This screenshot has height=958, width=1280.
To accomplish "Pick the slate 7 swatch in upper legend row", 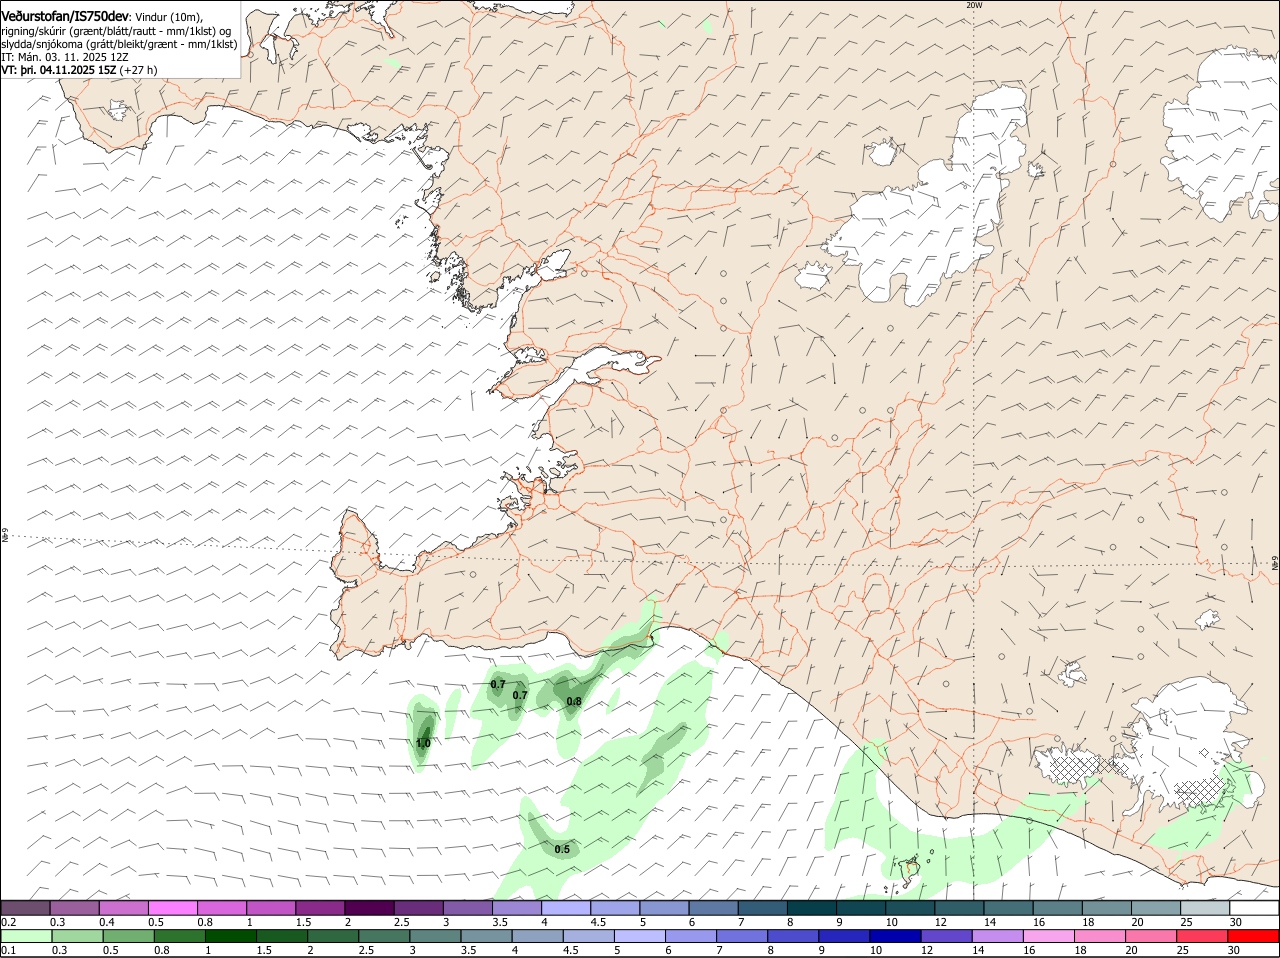I will [x=762, y=908].
